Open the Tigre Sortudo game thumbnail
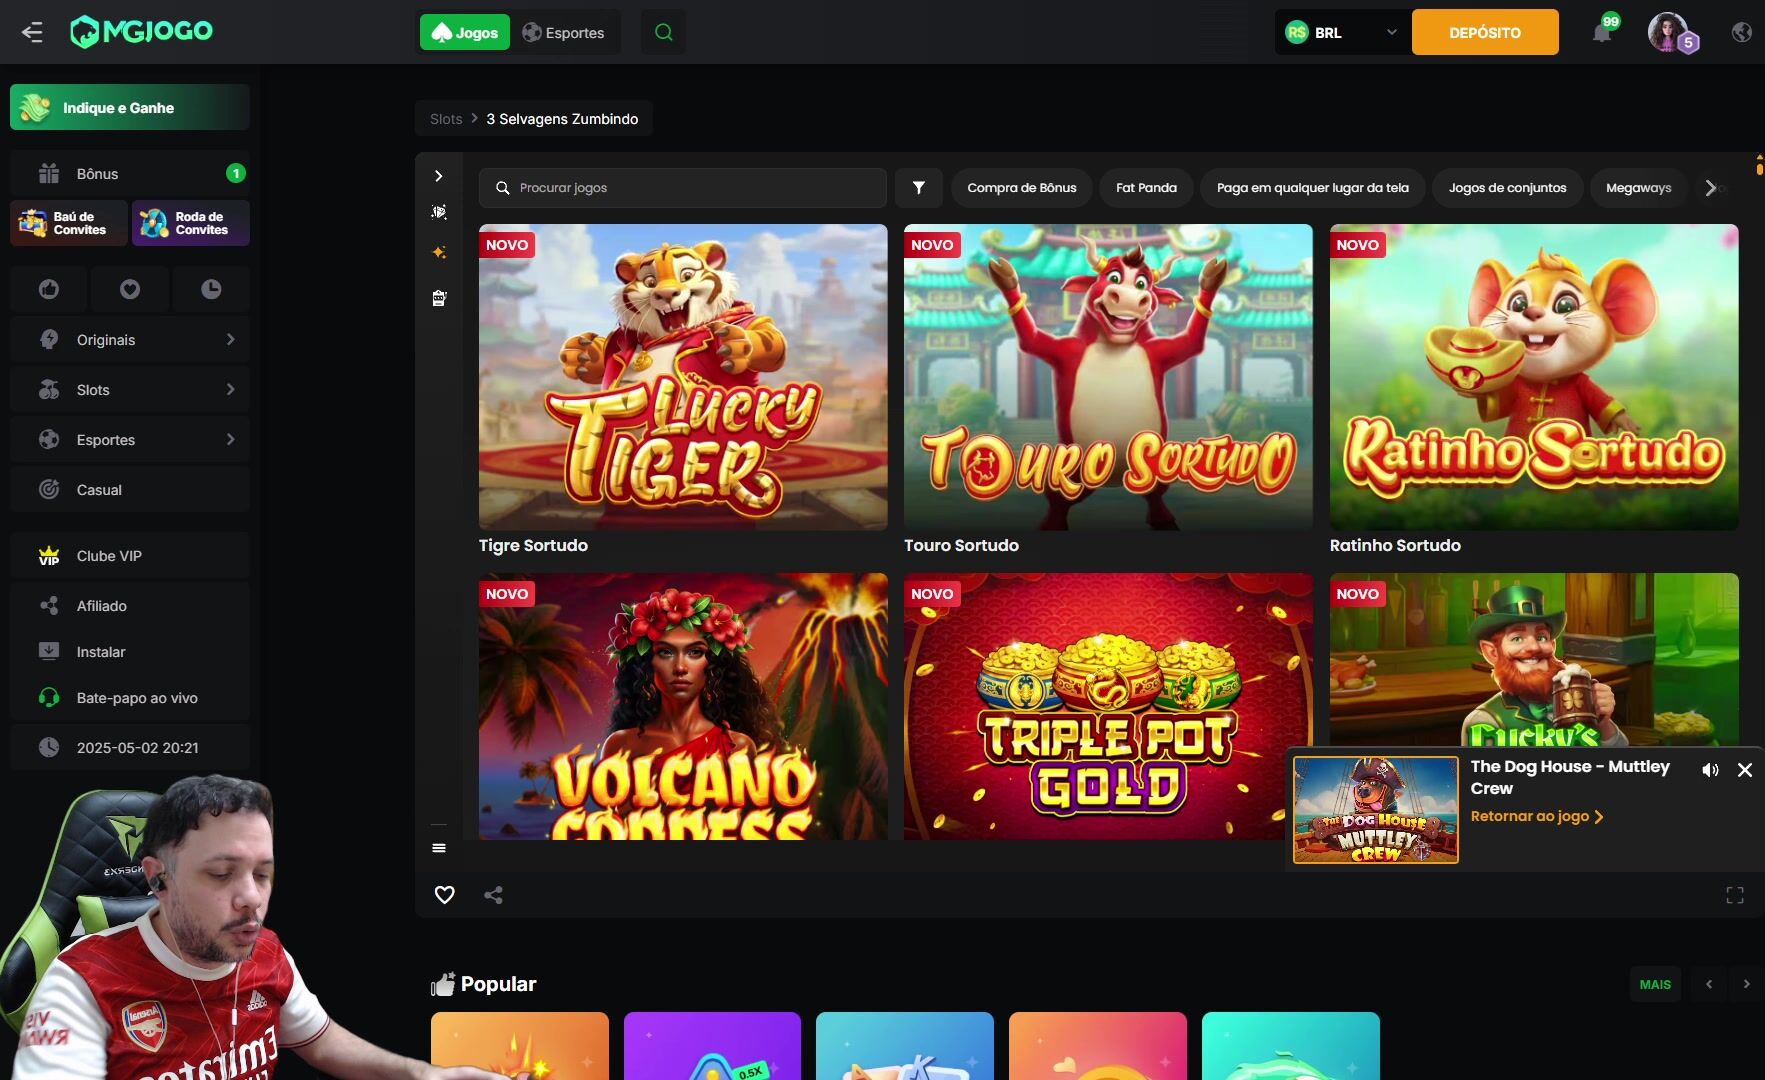The height and width of the screenshot is (1080, 1765). [683, 377]
